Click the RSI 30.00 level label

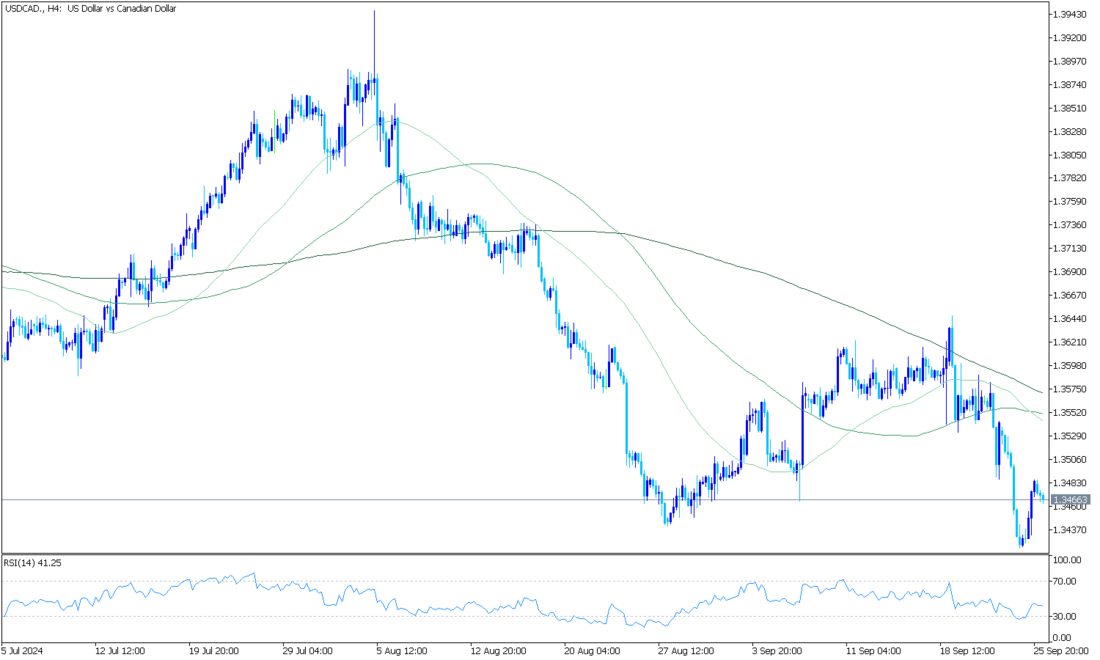(1065, 617)
